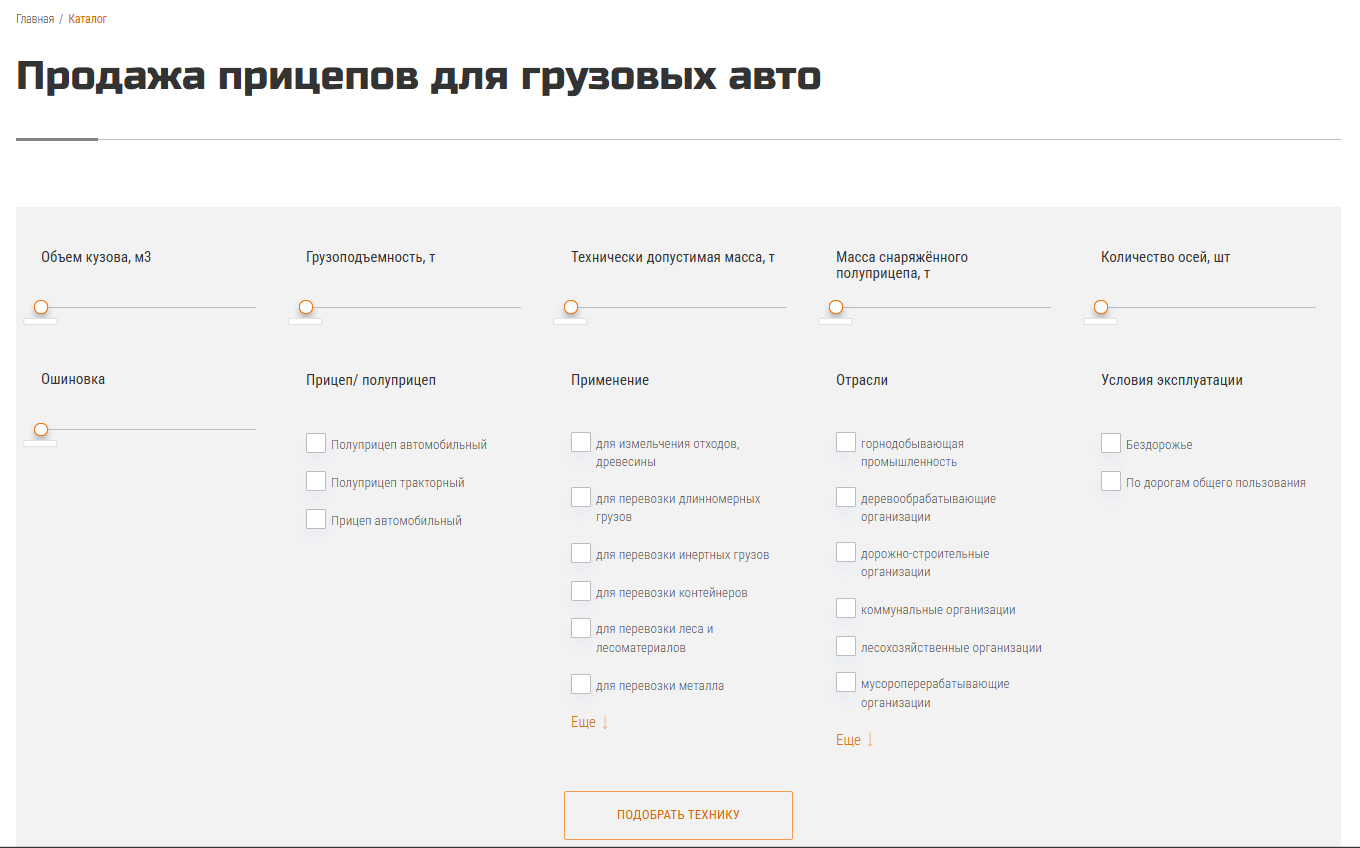Check the 'Бездорожье' checkbox
The width and height of the screenshot is (1360, 848).
tap(1111, 443)
